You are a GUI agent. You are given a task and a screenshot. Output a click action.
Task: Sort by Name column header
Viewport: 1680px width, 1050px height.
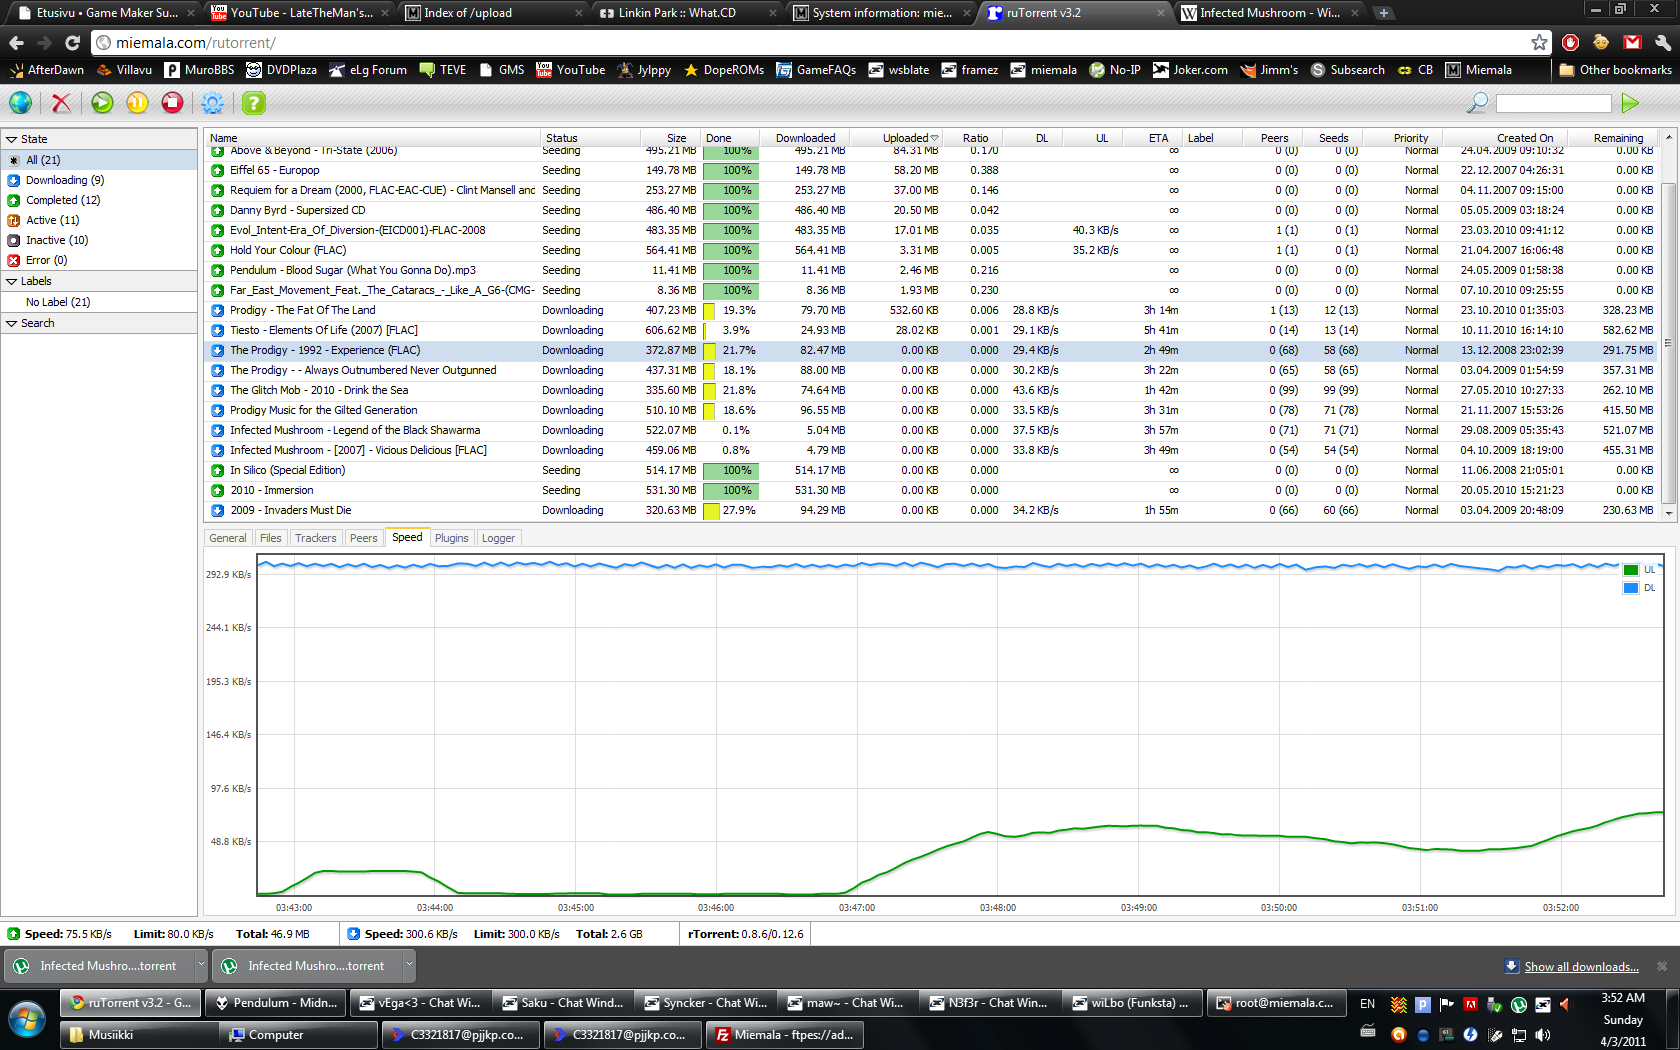(373, 138)
